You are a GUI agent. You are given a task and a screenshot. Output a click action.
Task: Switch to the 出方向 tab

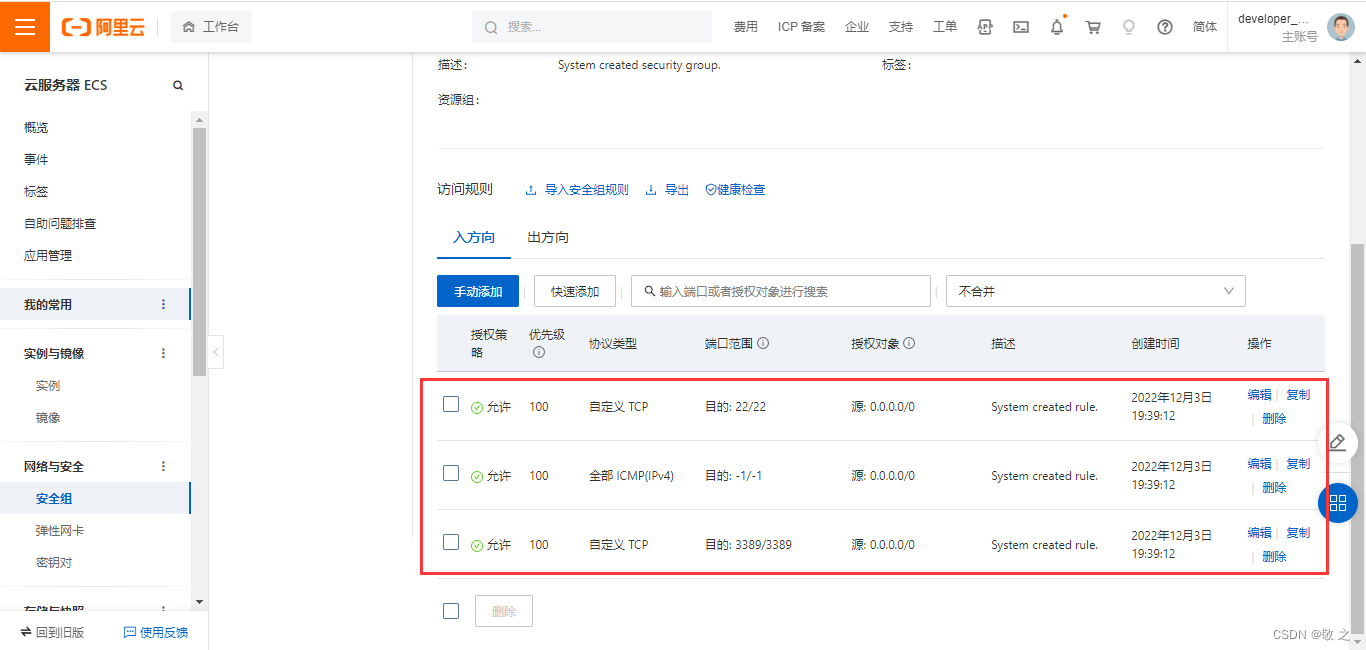tap(547, 237)
